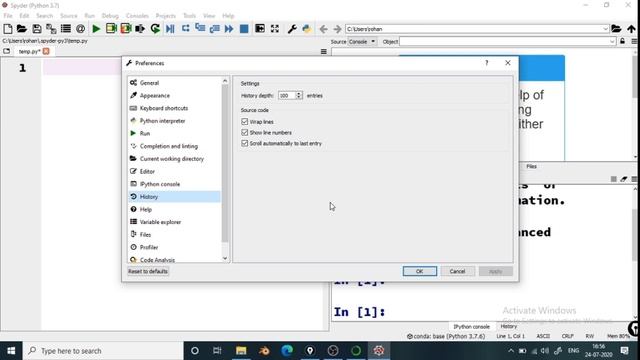Expand the Object field dropdown
640x360 pixels.
coord(612,42)
